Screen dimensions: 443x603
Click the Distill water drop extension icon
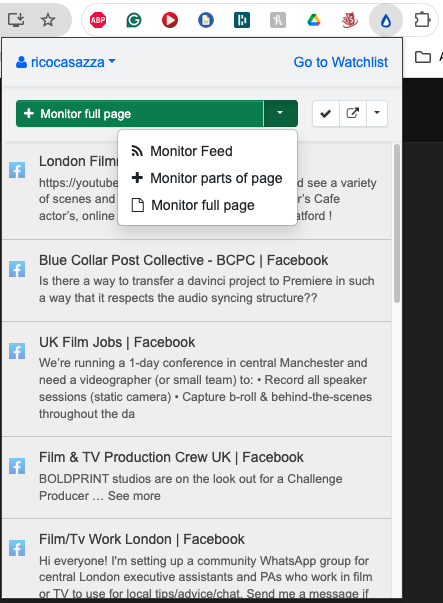[x=386, y=20]
